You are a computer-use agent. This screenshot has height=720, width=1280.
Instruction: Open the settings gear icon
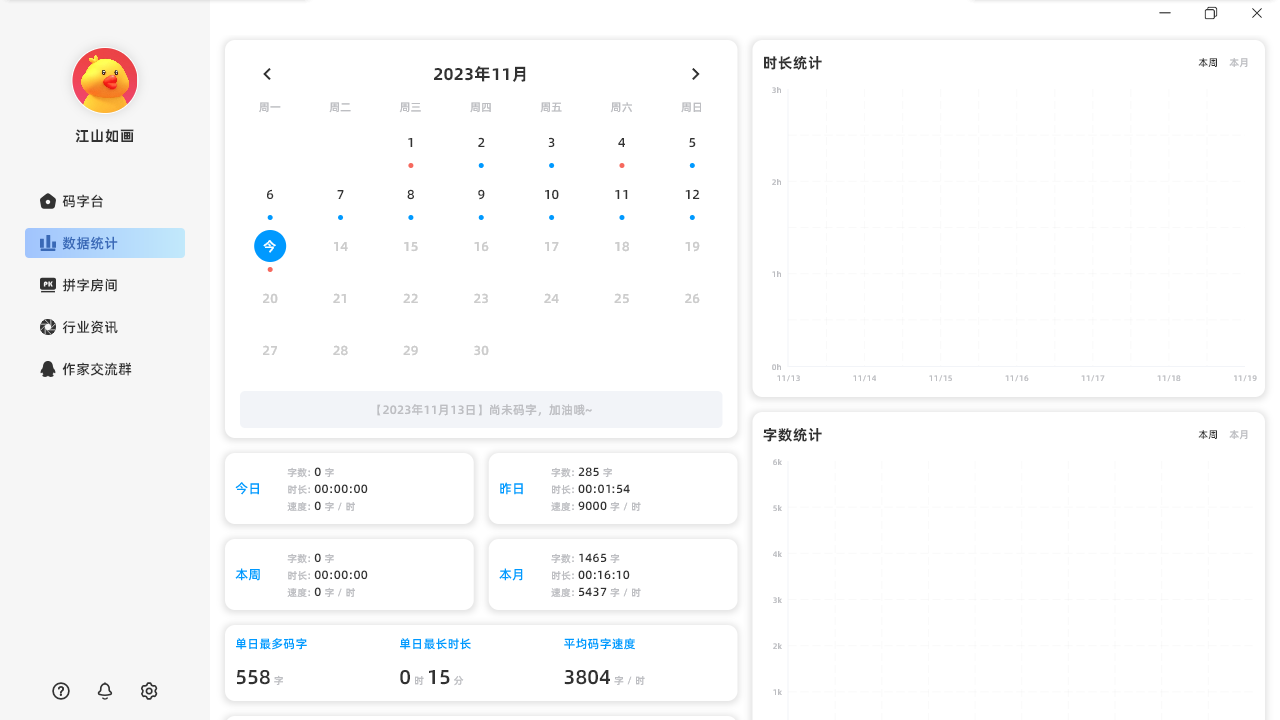[x=148, y=691]
